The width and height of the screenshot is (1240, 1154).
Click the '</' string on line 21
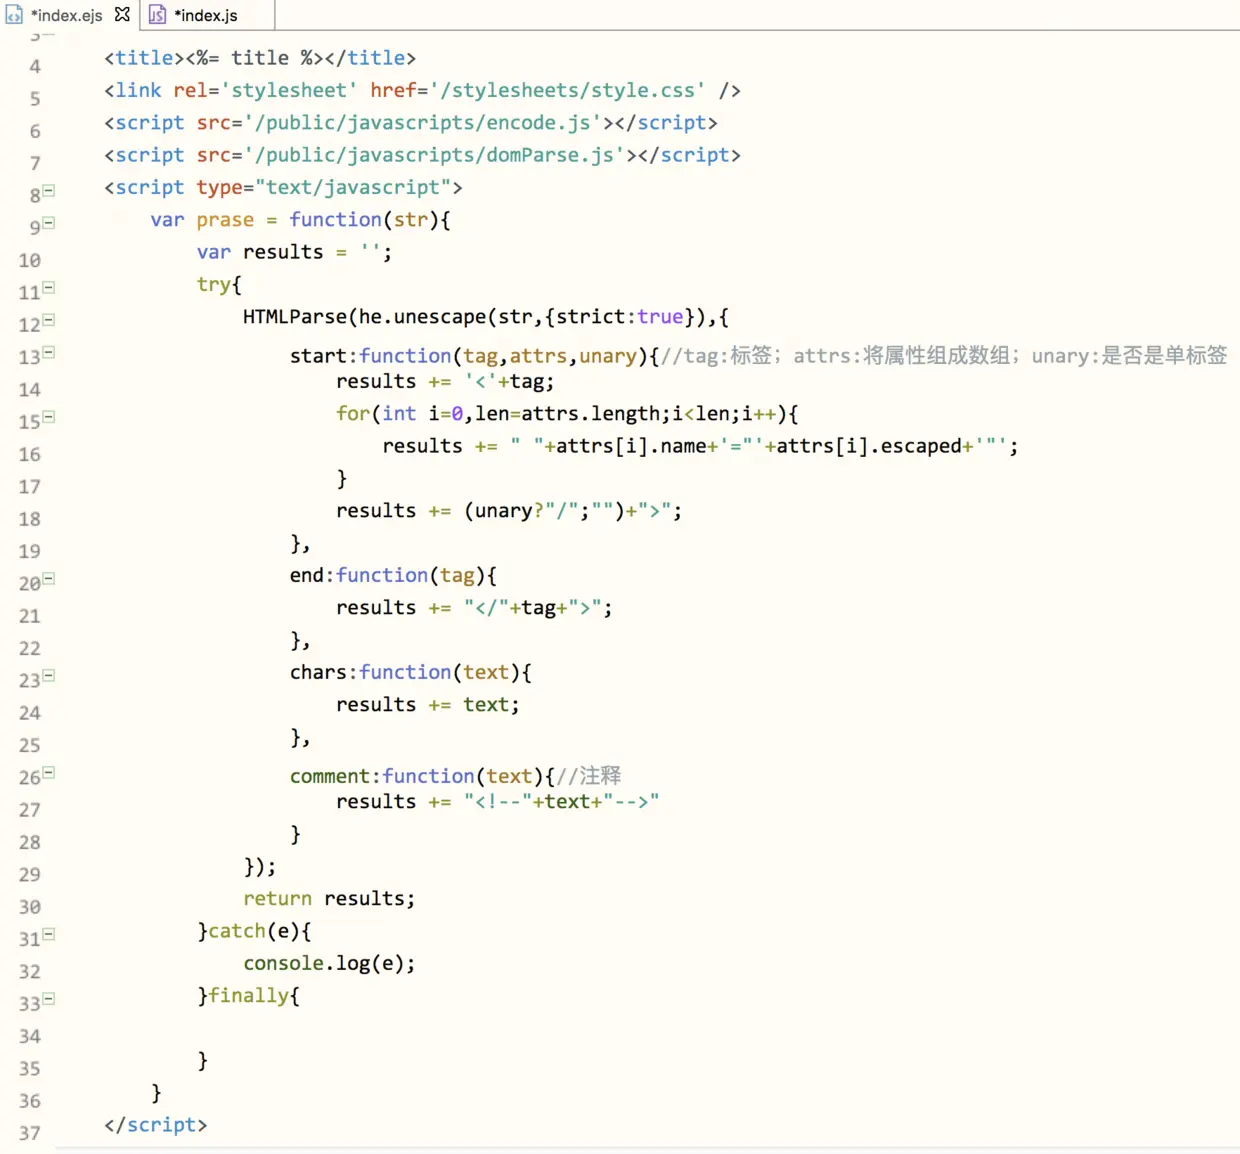tap(487, 608)
